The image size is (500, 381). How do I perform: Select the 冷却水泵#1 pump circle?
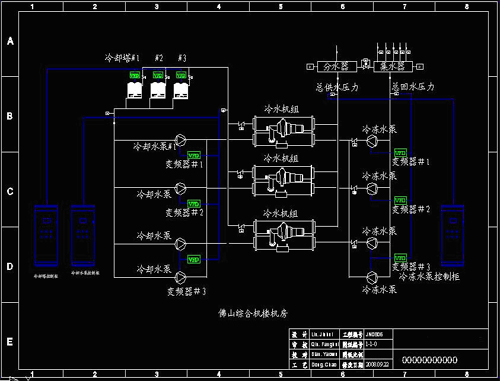coord(181,140)
